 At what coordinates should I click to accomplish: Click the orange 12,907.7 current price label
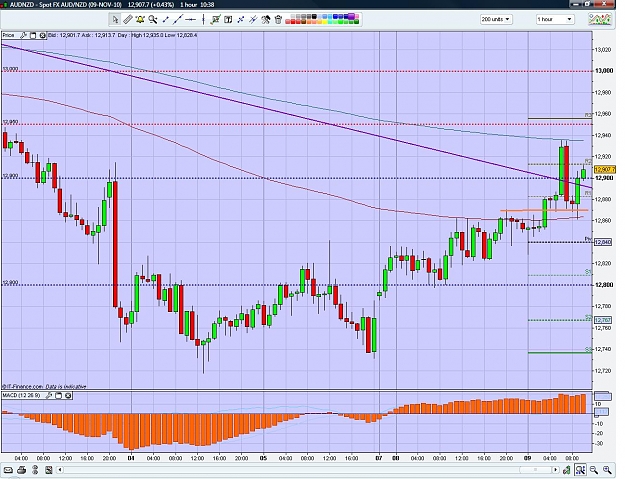pos(605,170)
